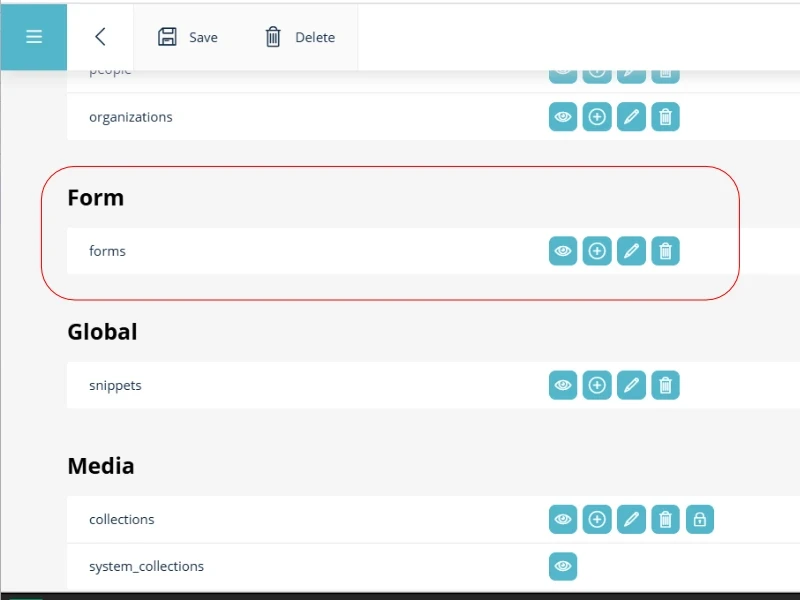Click the Delete button in toolbar
800x600 pixels.
pyautogui.click(x=300, y=37)
